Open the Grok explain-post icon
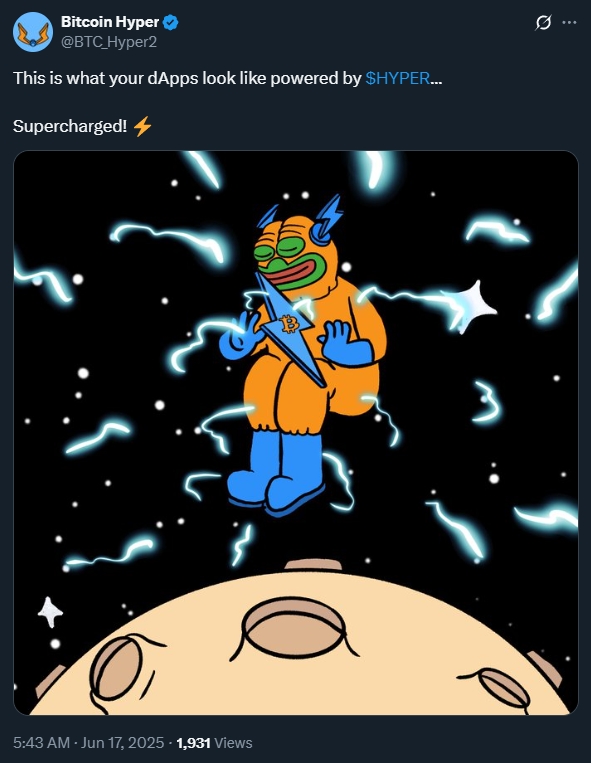Image resolution: width=591 pixels, height=763 pixels. [543, 22]
